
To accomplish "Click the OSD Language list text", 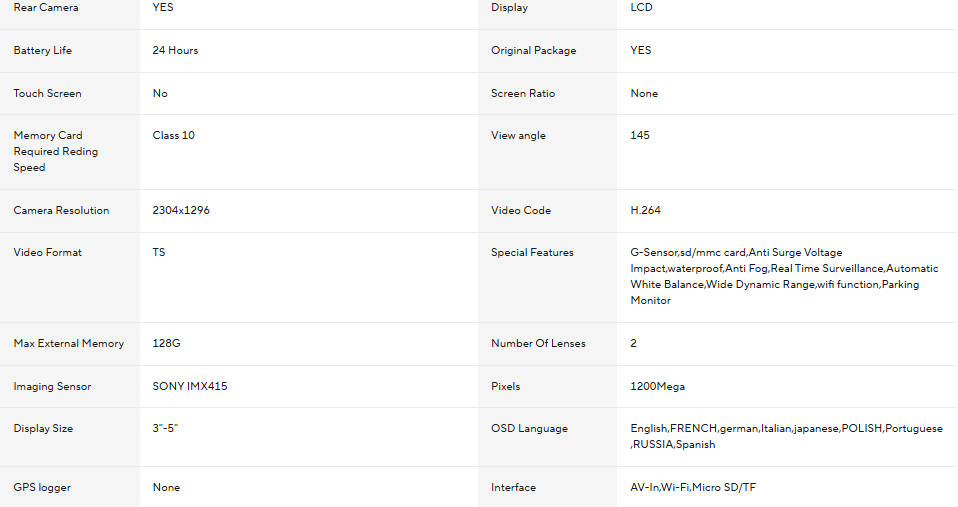I will tap(786, 436).
